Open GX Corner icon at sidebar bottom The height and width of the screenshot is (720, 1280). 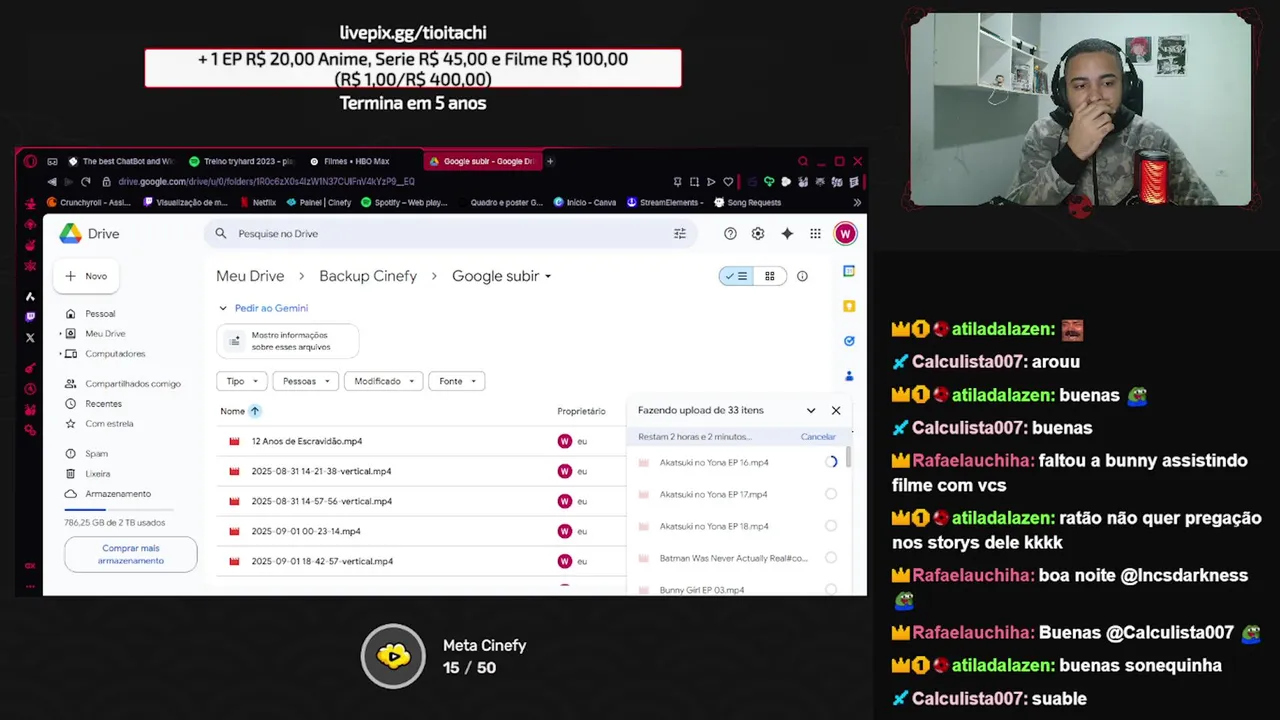pyautogui.click(x=30, y=565)
